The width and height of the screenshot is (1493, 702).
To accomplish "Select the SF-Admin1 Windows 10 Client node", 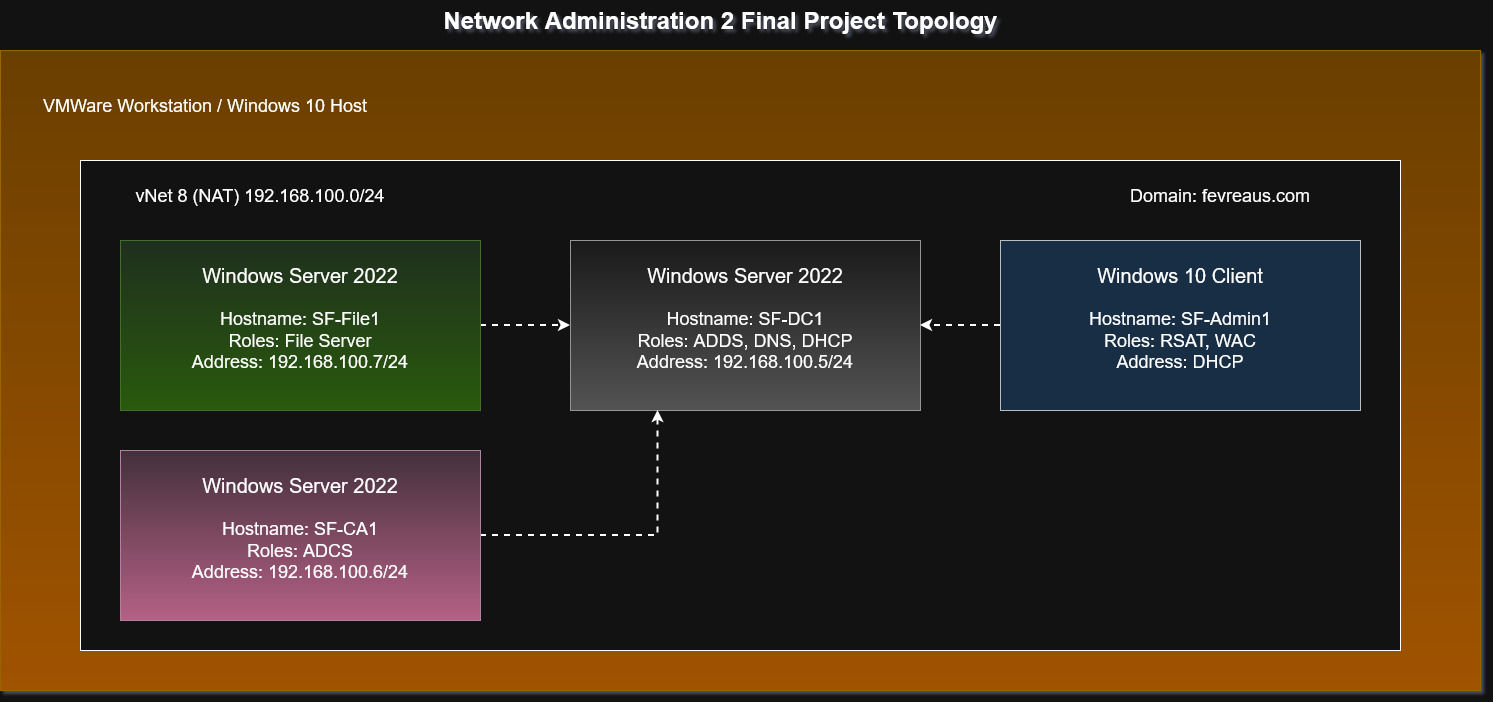I will tap(1180, 325).
